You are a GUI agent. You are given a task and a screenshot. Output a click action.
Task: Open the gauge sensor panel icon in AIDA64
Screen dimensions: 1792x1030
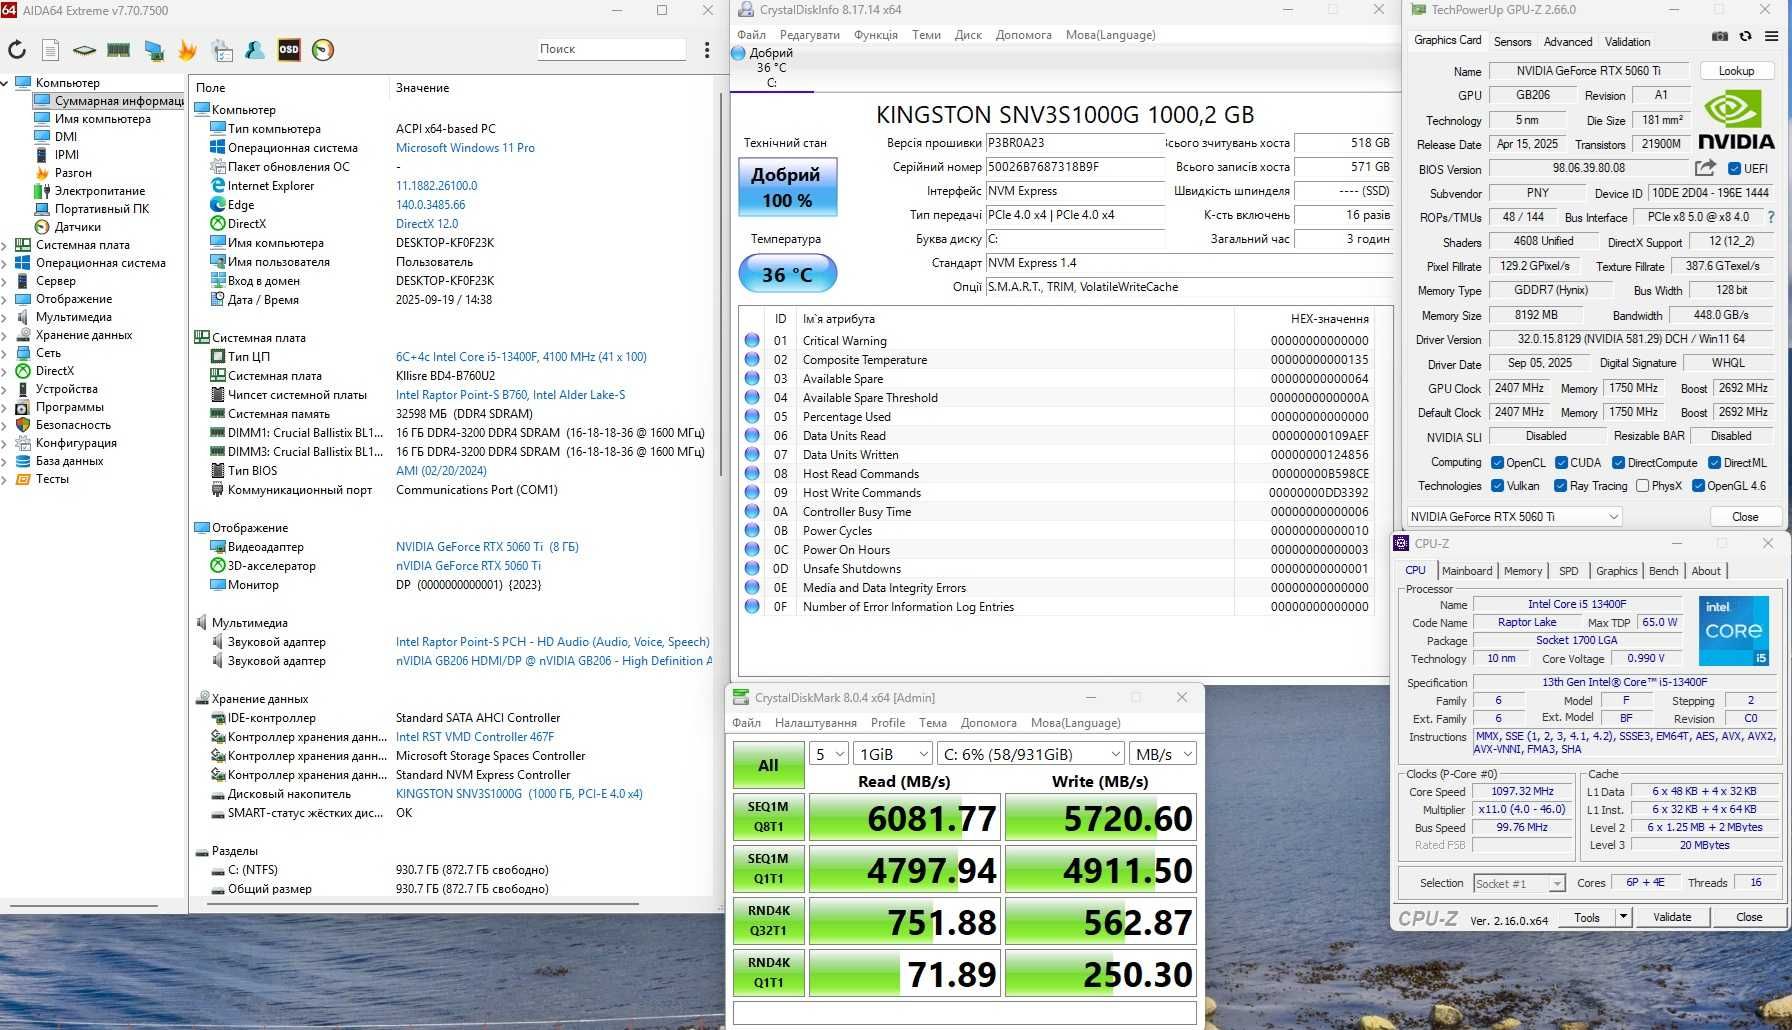pyautogui.click(x=323, y=50)
